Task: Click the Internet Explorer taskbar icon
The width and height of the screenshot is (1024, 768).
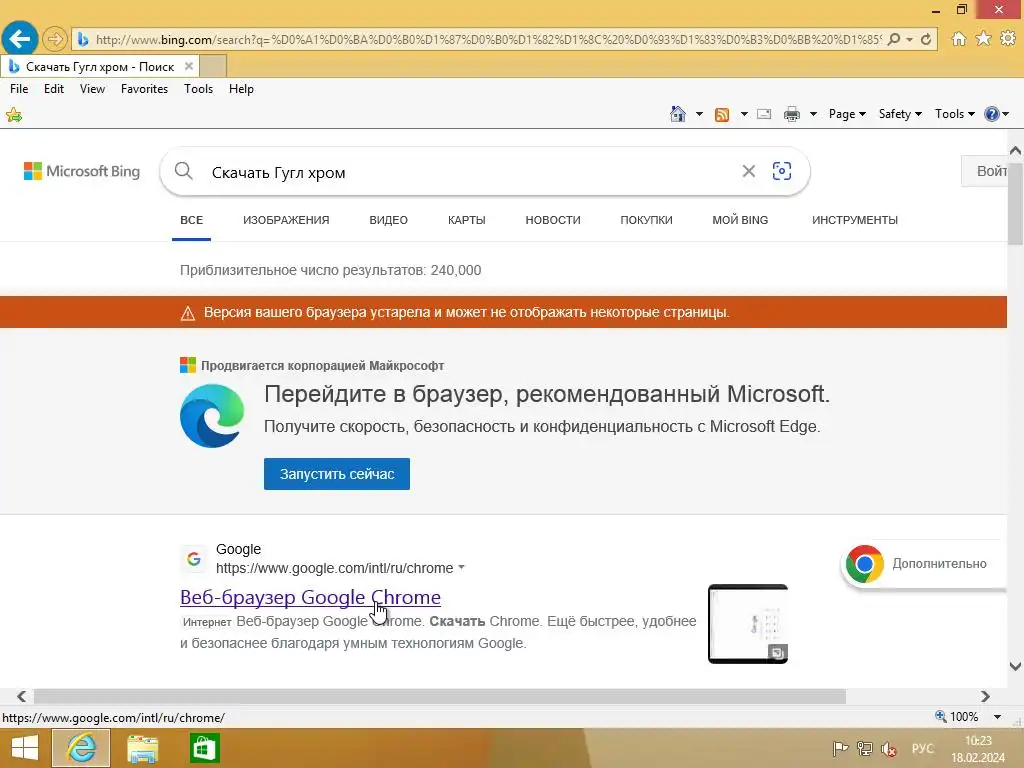Action: pyautogui.click(x=81, y=748)
